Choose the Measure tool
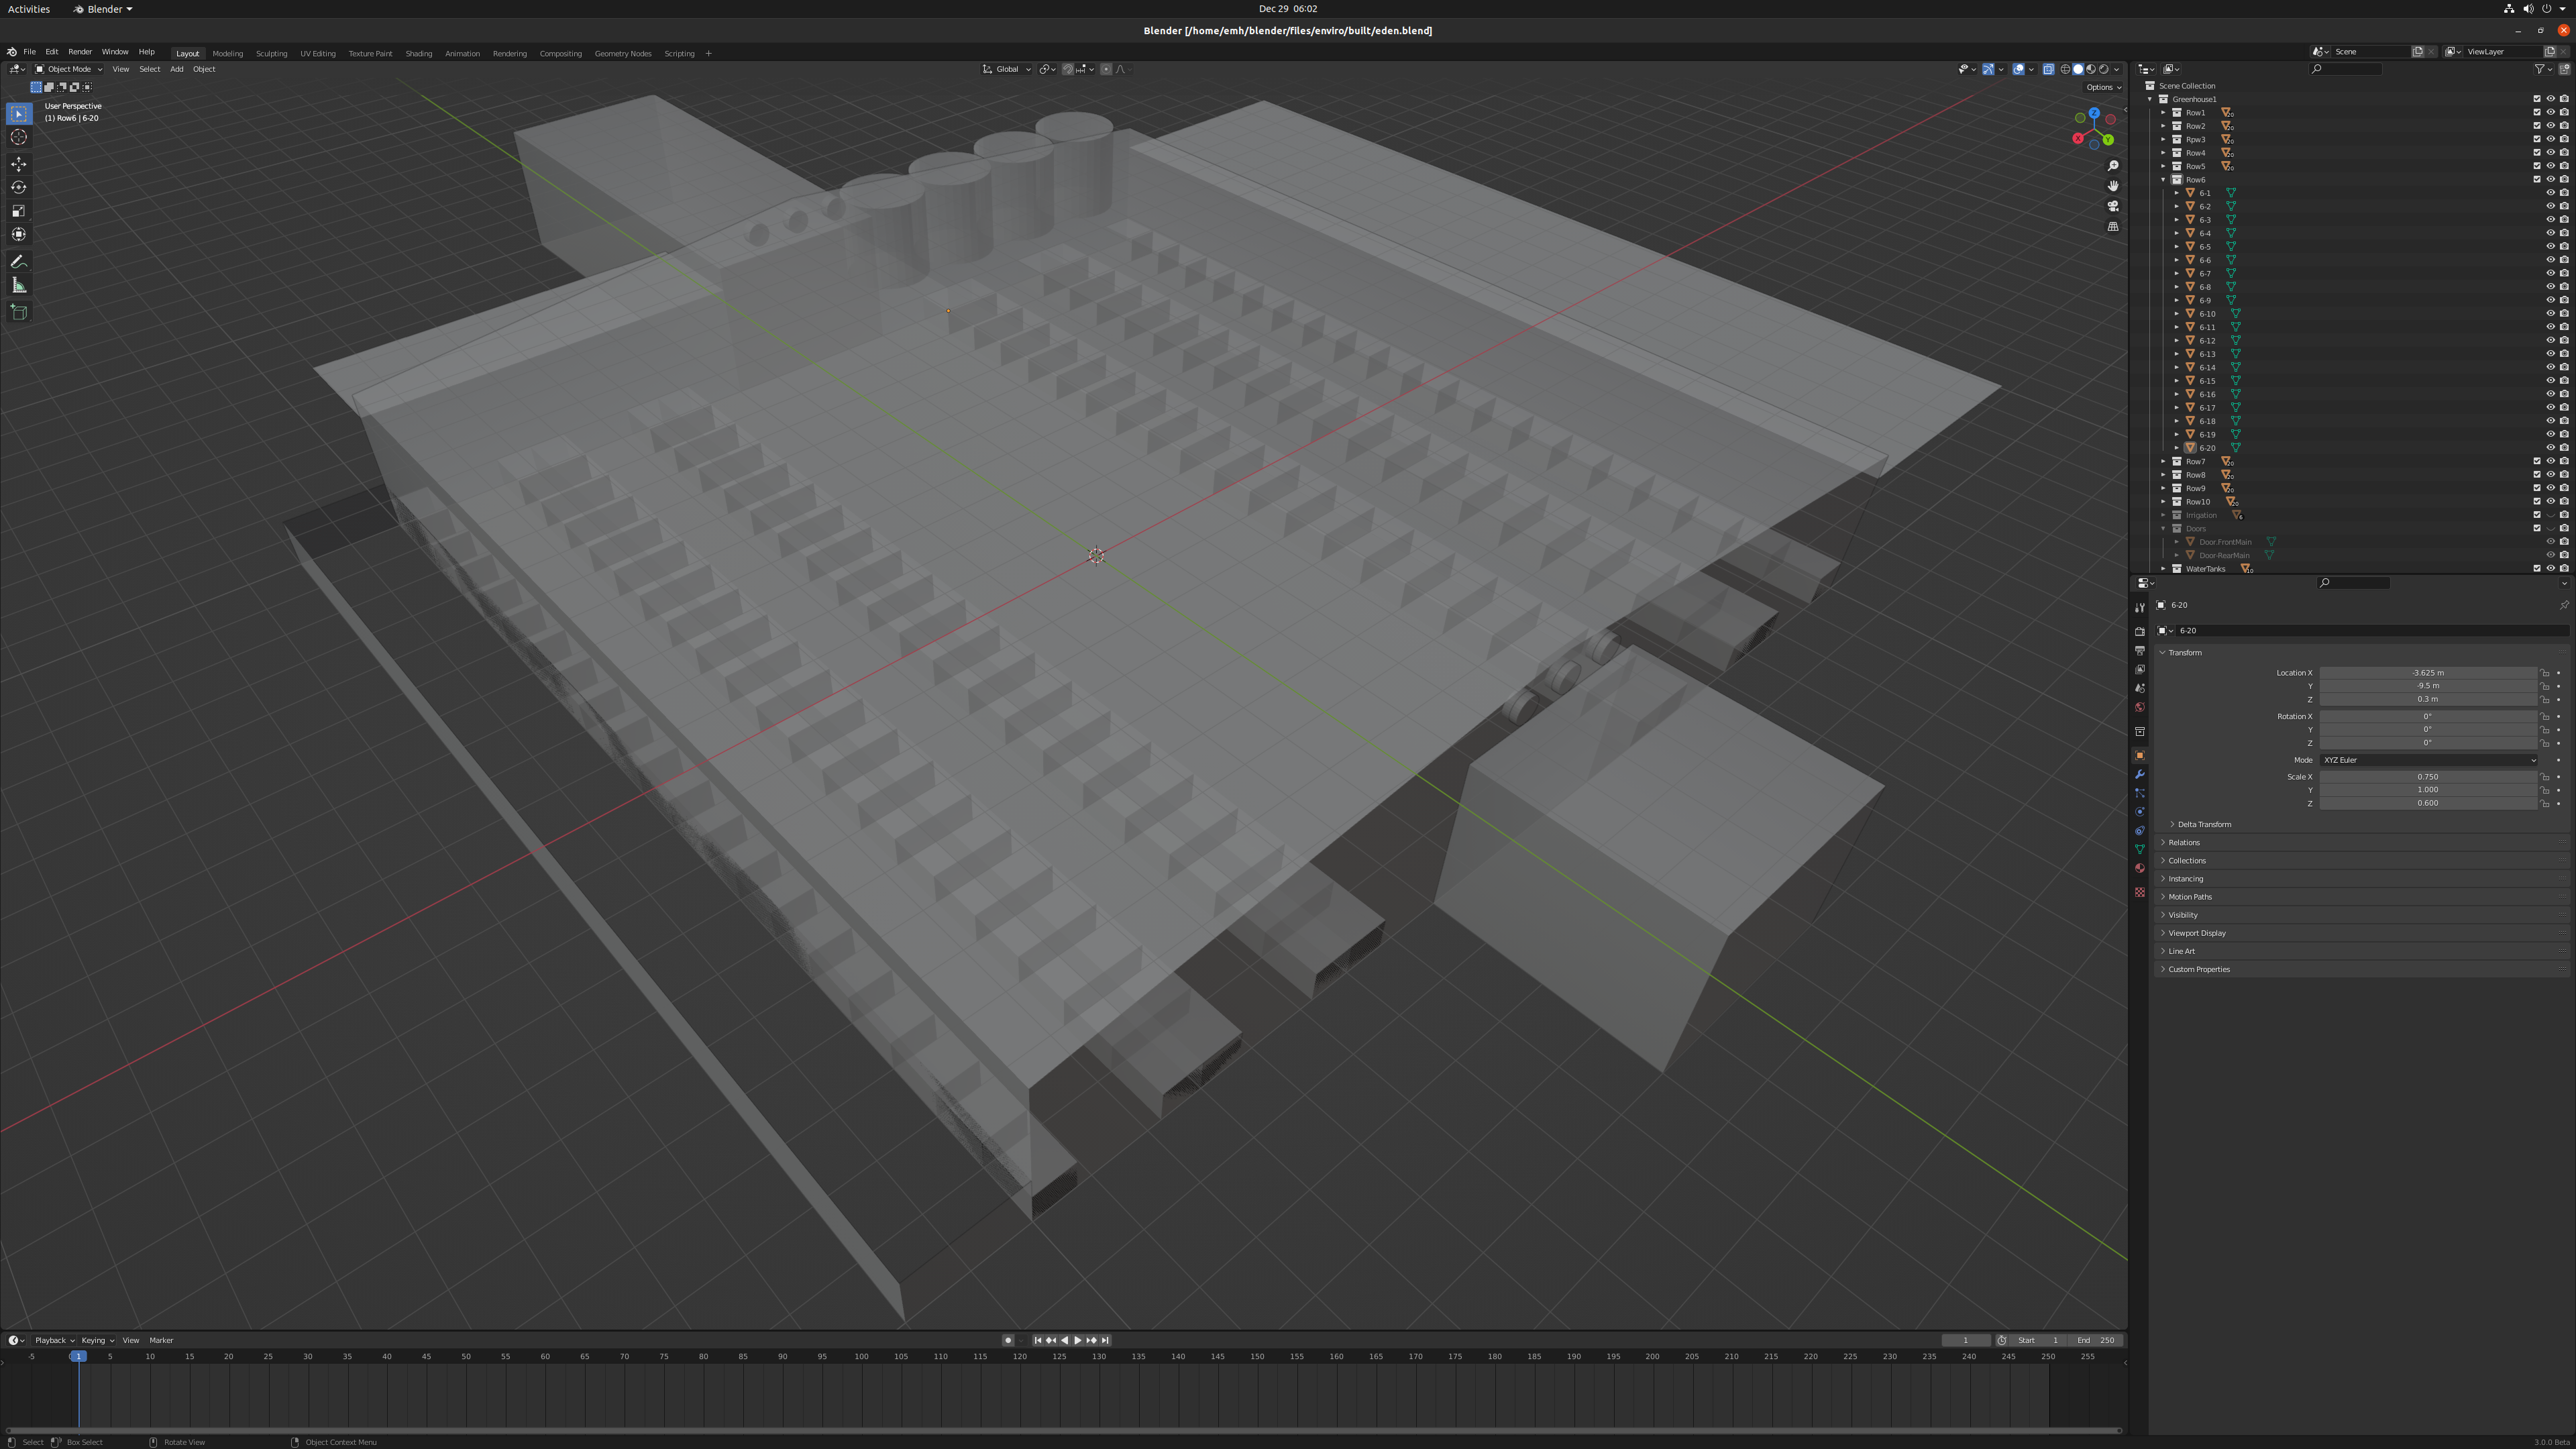2576x1449 pixels. point(19,286)
